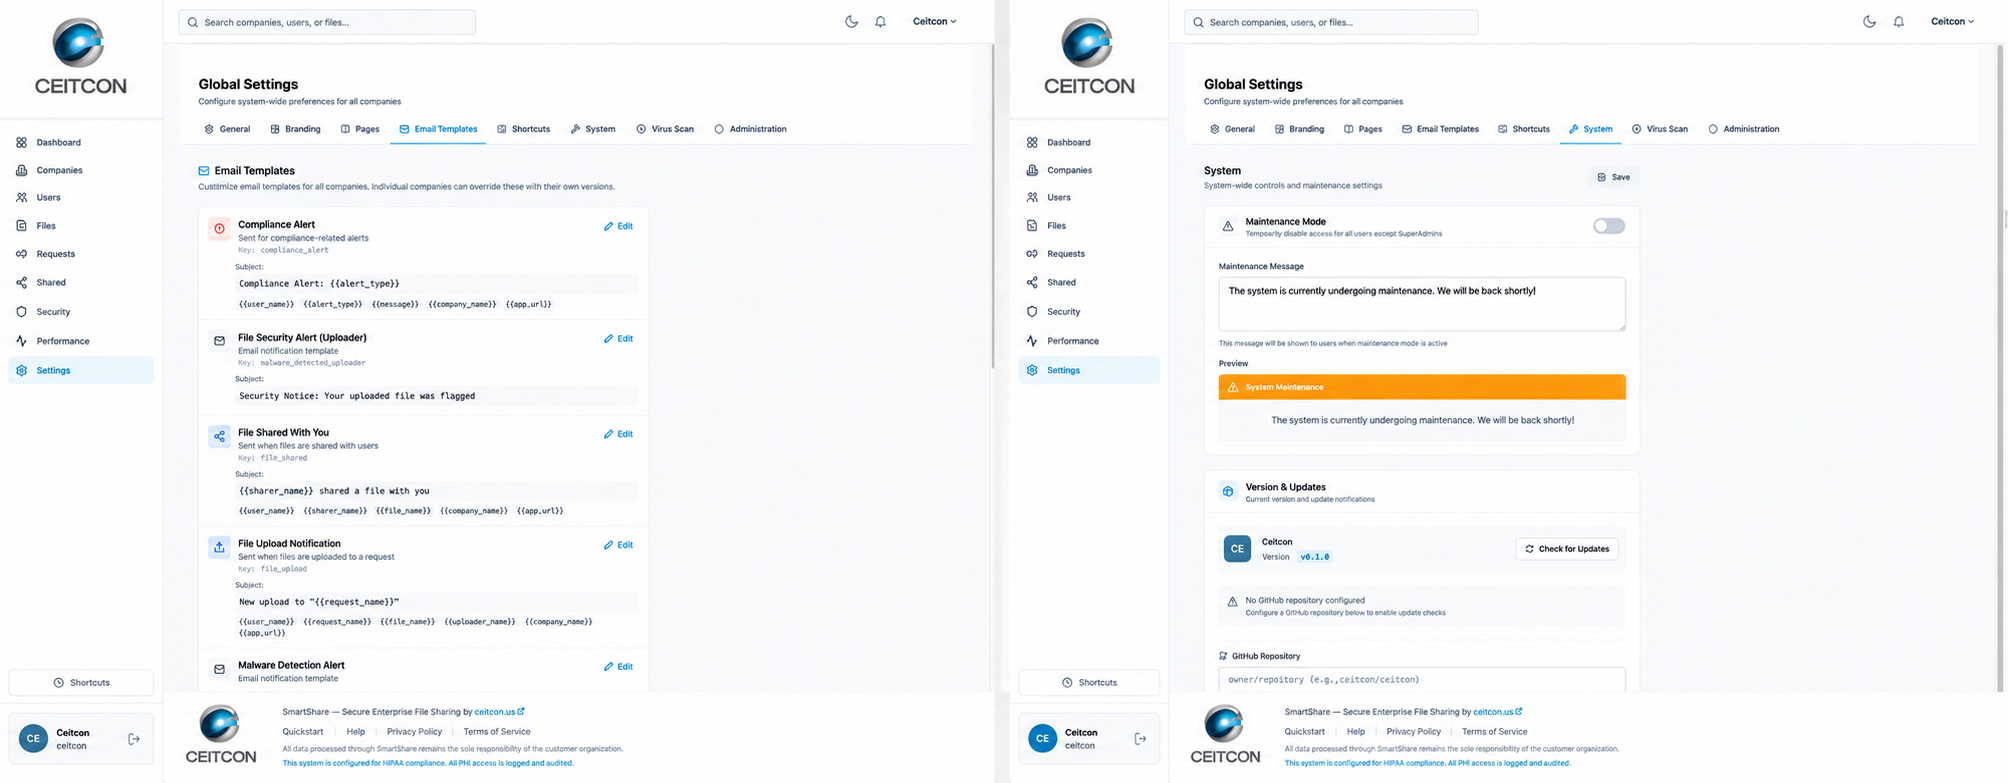The height and width of the screenshot is (783, 2008).
Task: Edit the File Security Alert (Uploader) template
Action: (618, 339)
